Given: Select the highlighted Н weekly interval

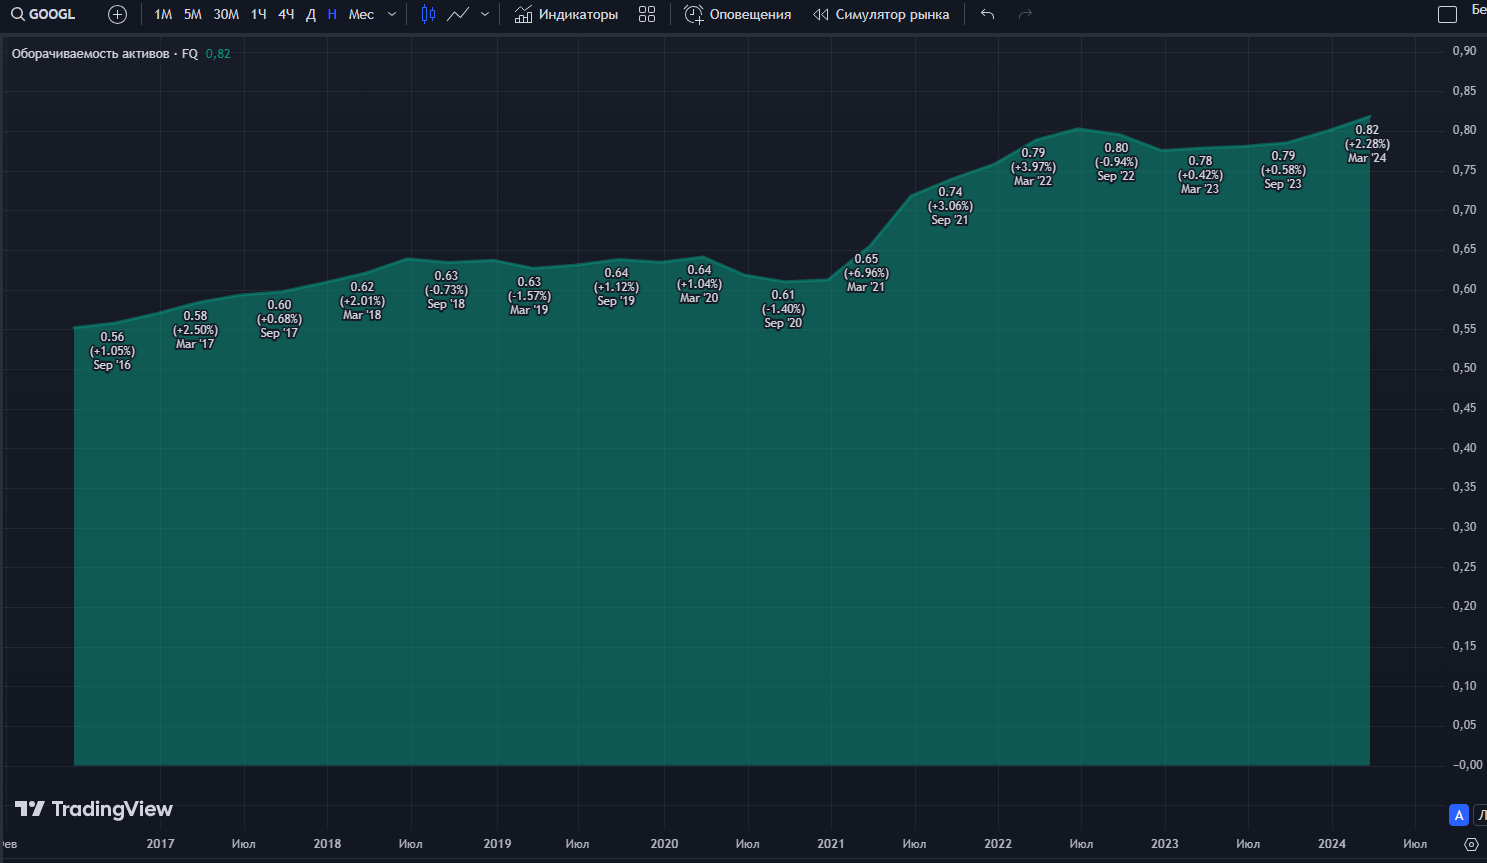Looking at the screenshot, I should (x=332, y=14).
